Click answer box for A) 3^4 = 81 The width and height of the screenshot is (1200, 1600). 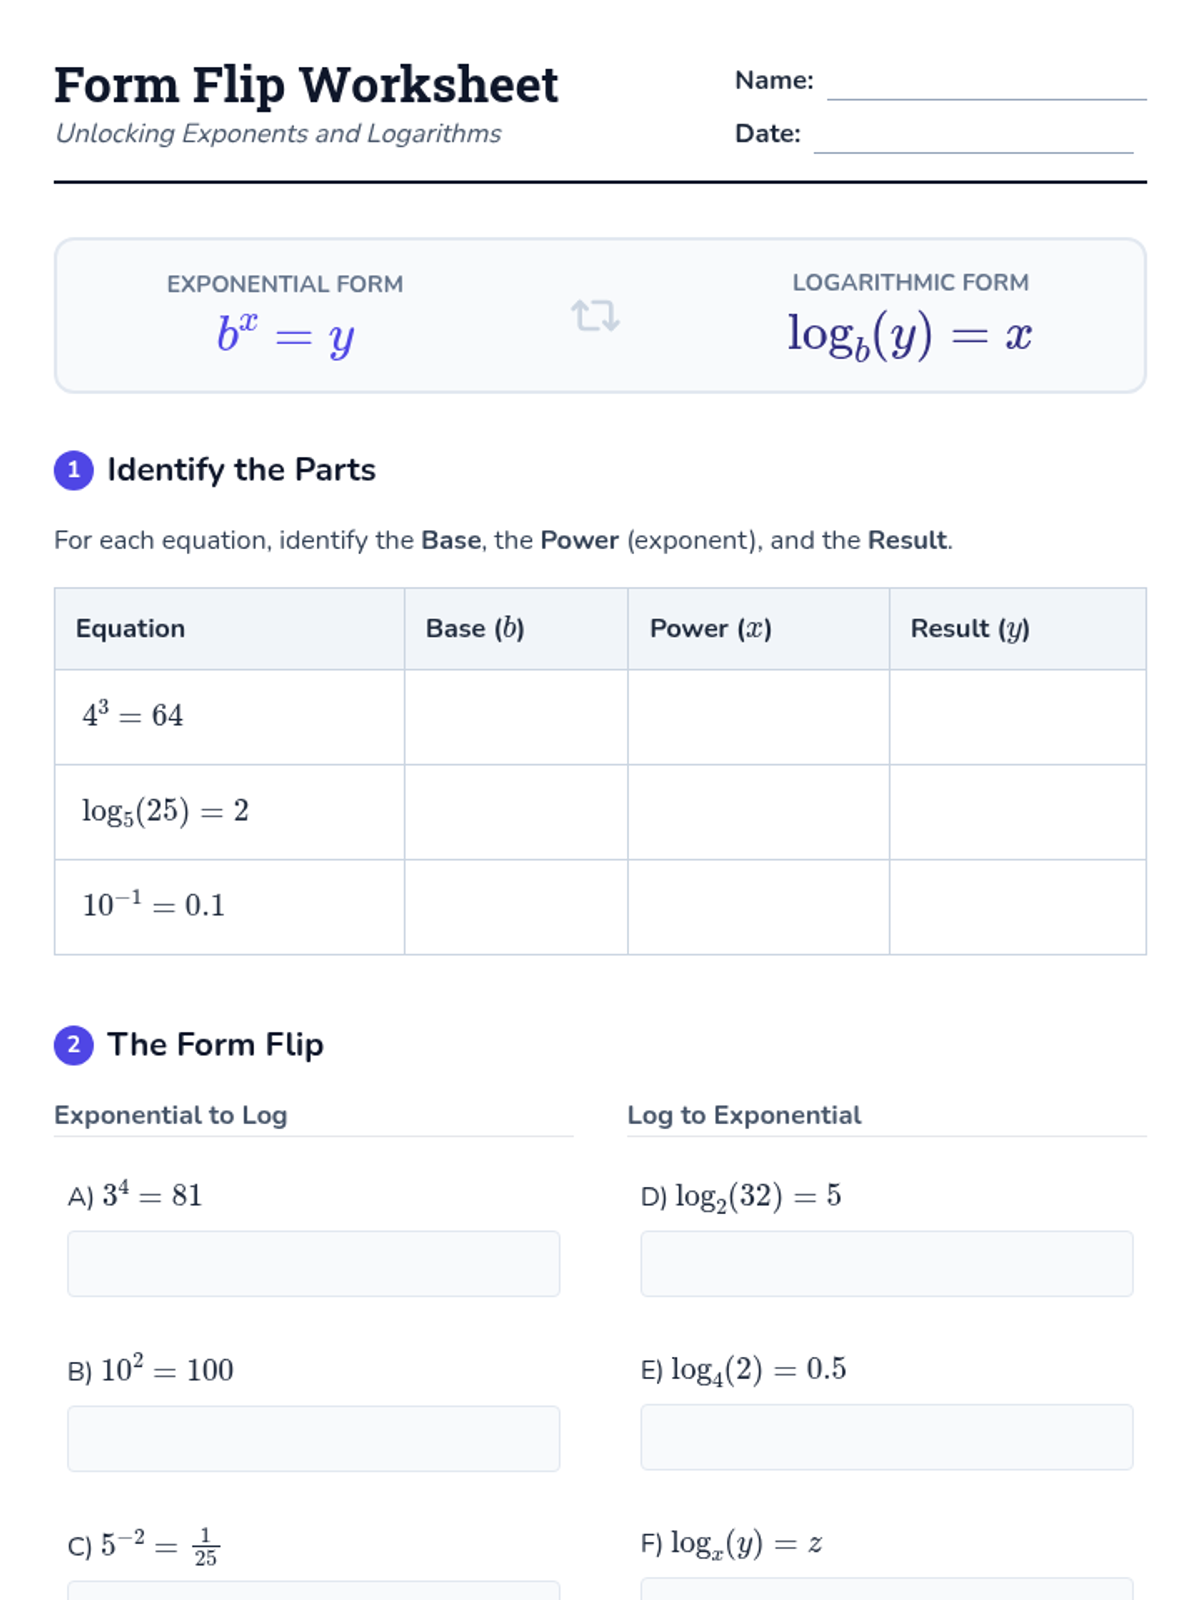coord(313,1264)
